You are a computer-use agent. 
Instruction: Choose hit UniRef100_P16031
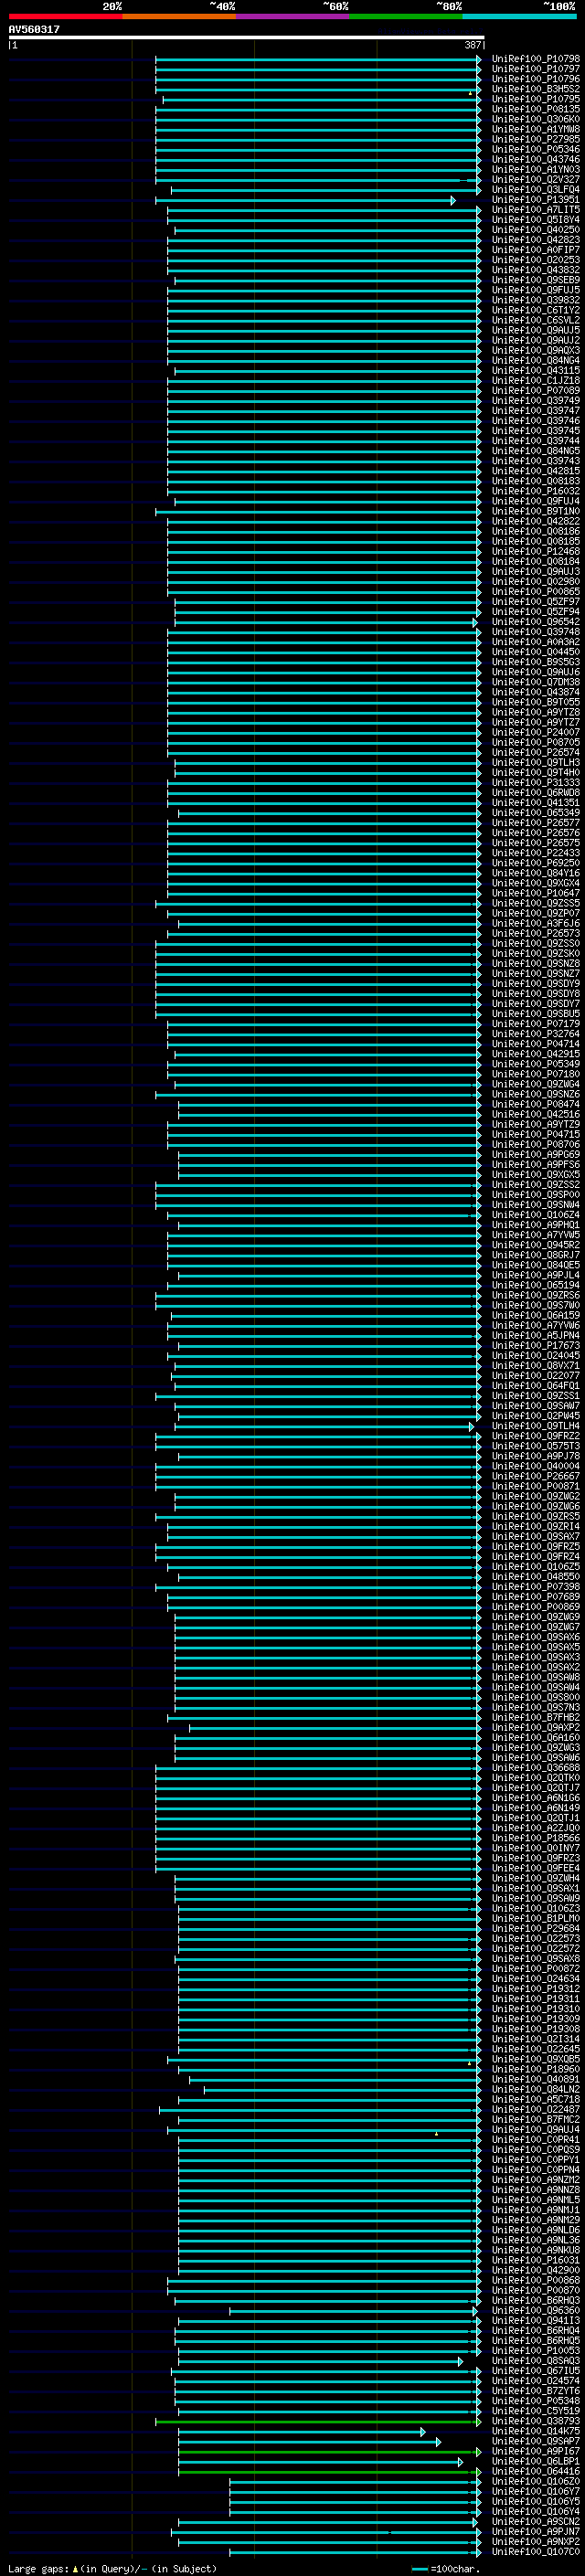coord(536,2260)
